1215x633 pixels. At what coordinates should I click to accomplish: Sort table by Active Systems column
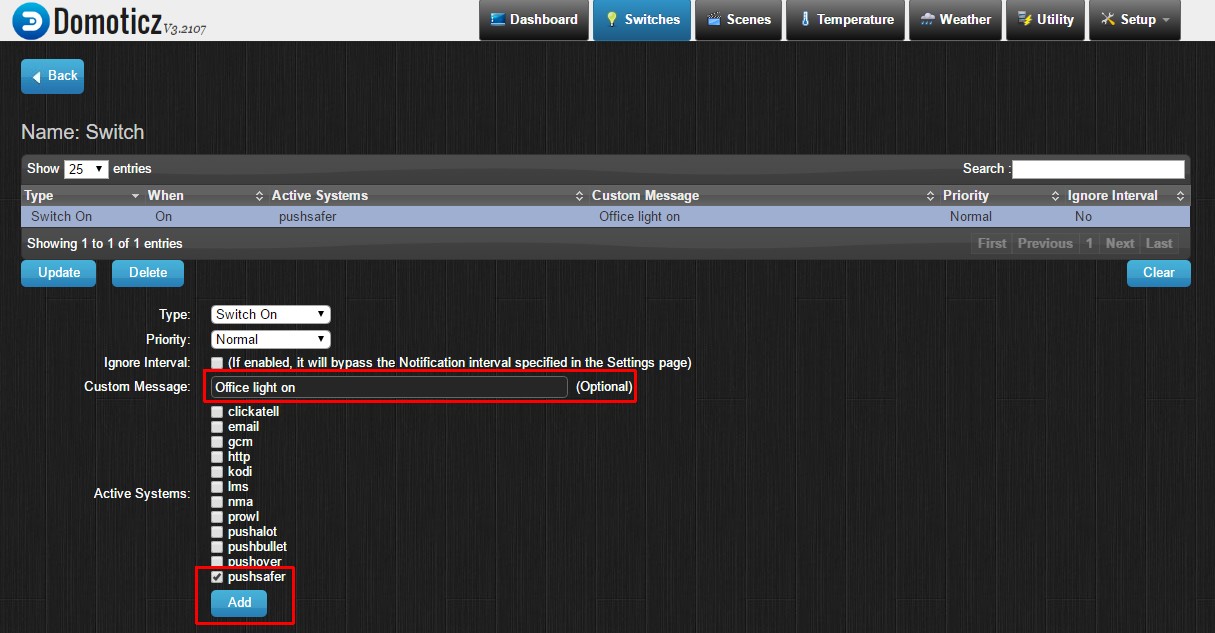point(428,196)
